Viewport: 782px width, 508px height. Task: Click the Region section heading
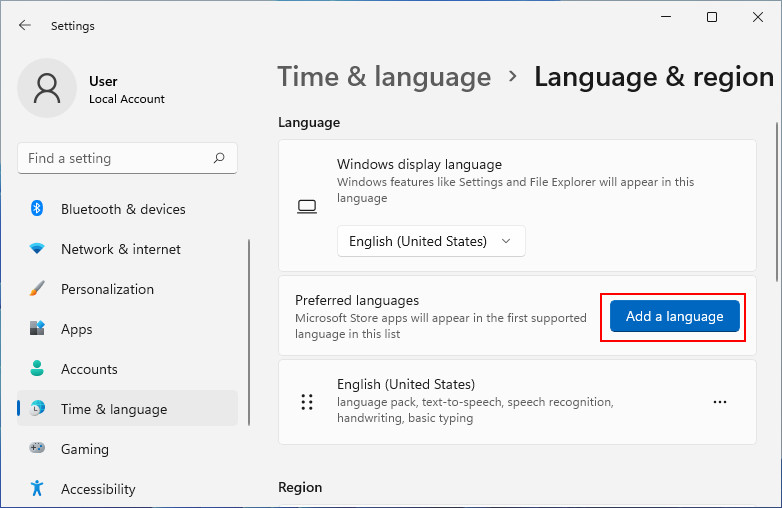click(x=300, y=487)
